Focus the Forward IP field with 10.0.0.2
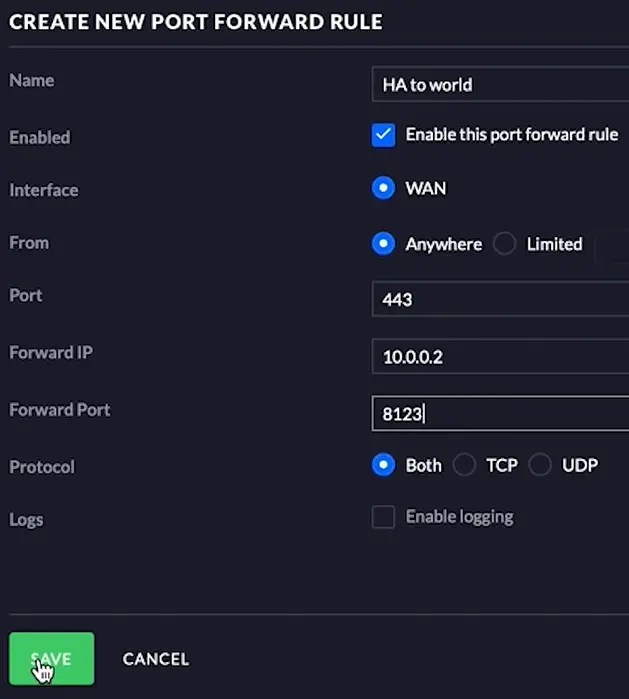629x699 pixels. (x=500, y=356)
